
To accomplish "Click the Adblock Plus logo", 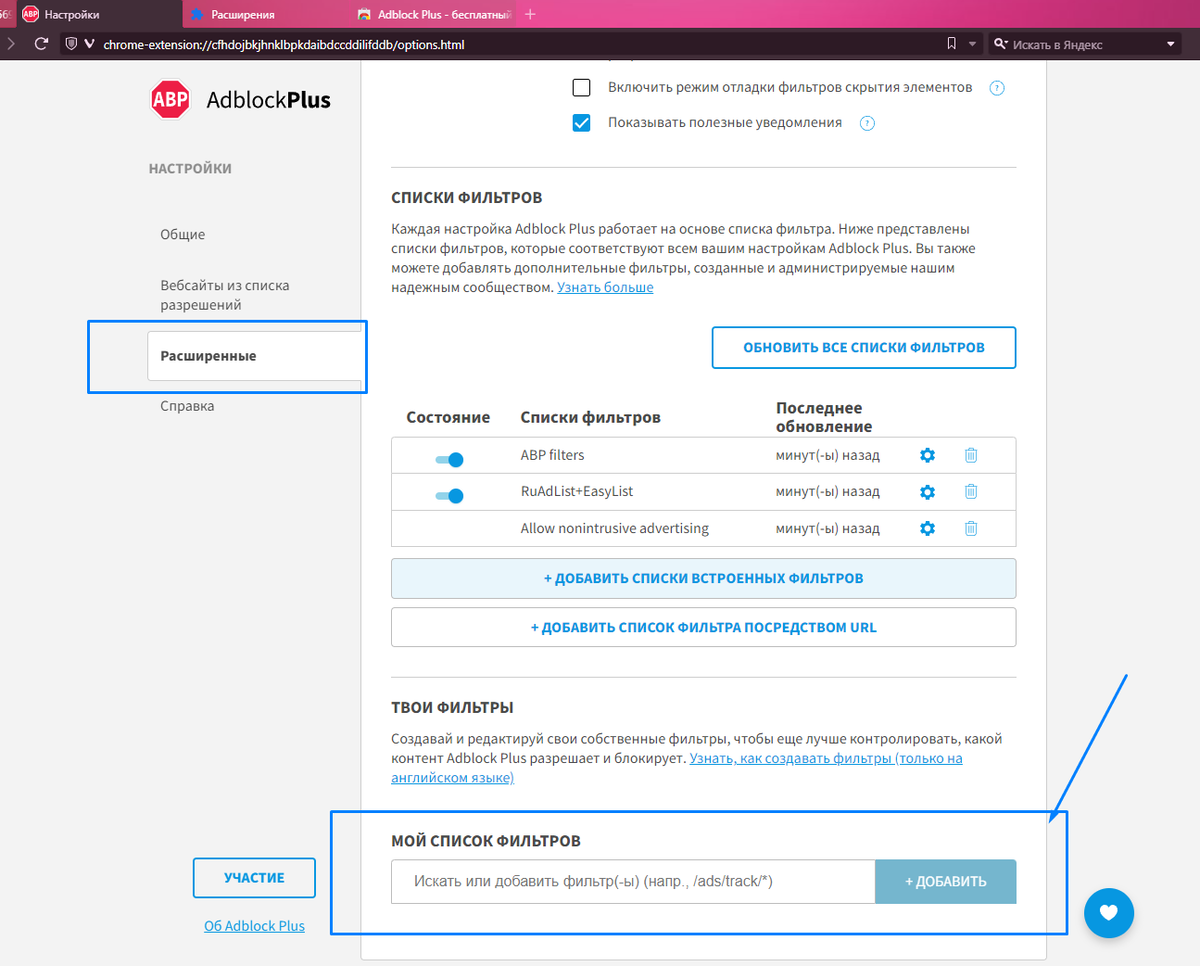I will [240, 100].
